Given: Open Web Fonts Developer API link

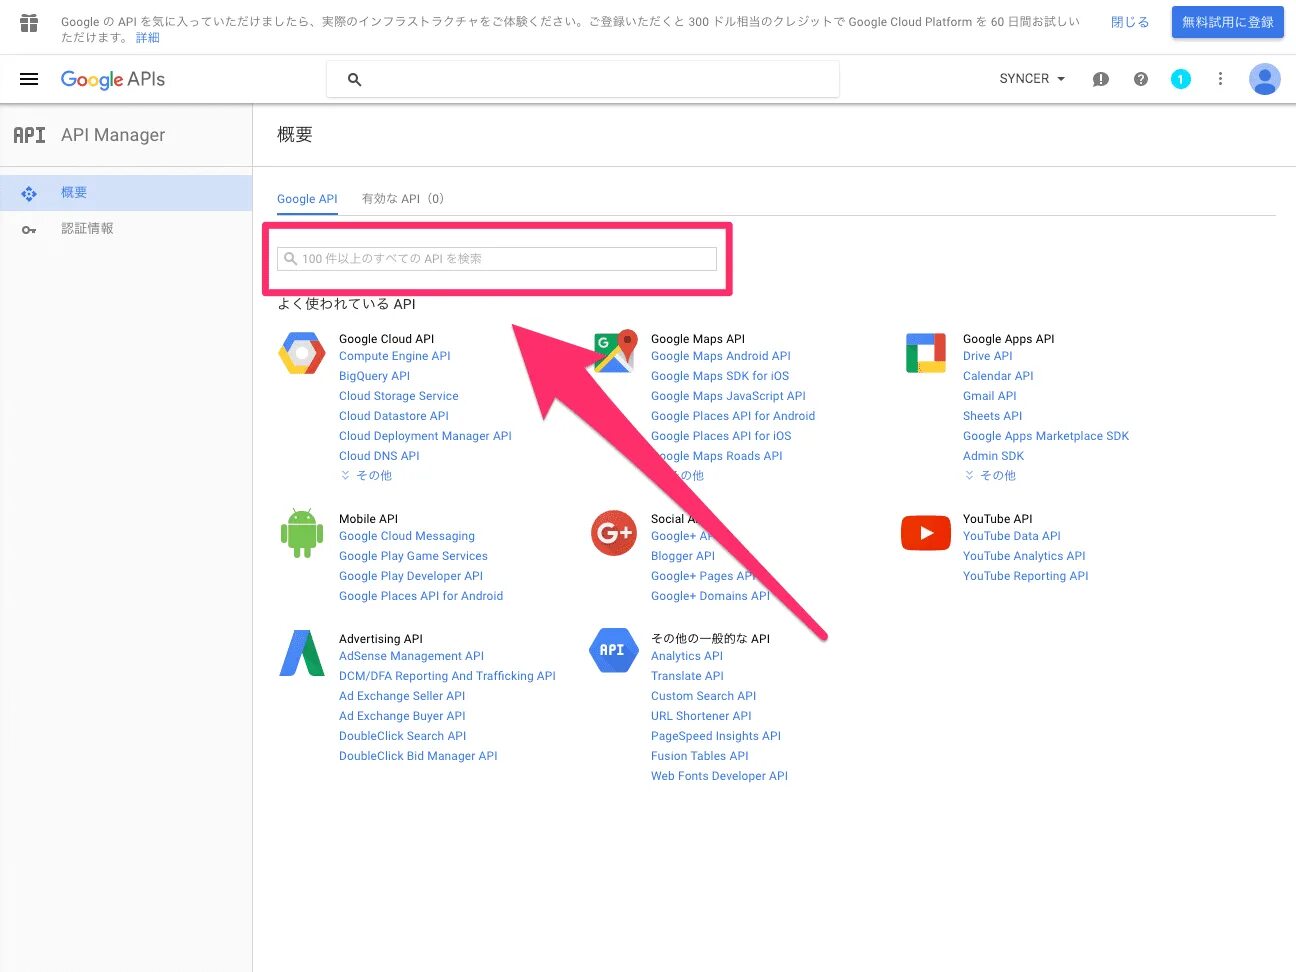Looking at the screenshot, I should coord(720,776).
